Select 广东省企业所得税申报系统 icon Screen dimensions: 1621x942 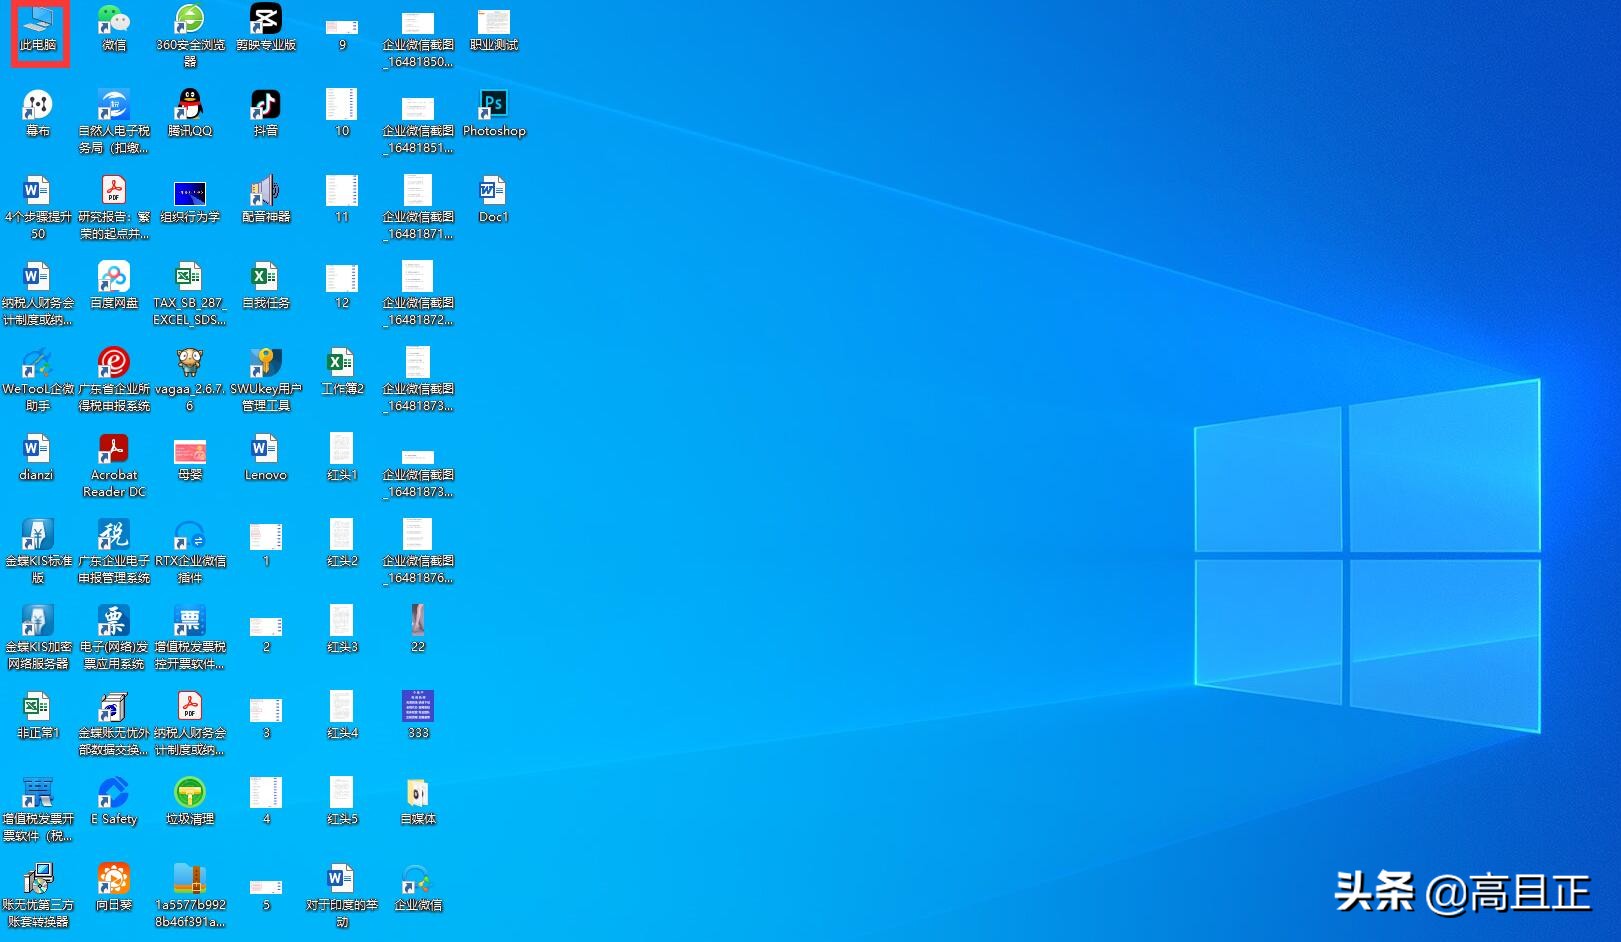(x=114, y=379)
